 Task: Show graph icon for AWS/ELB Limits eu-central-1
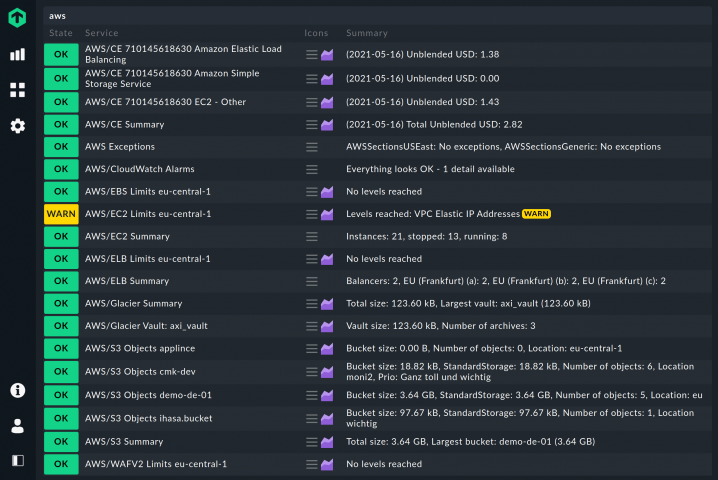pos(327,259)
